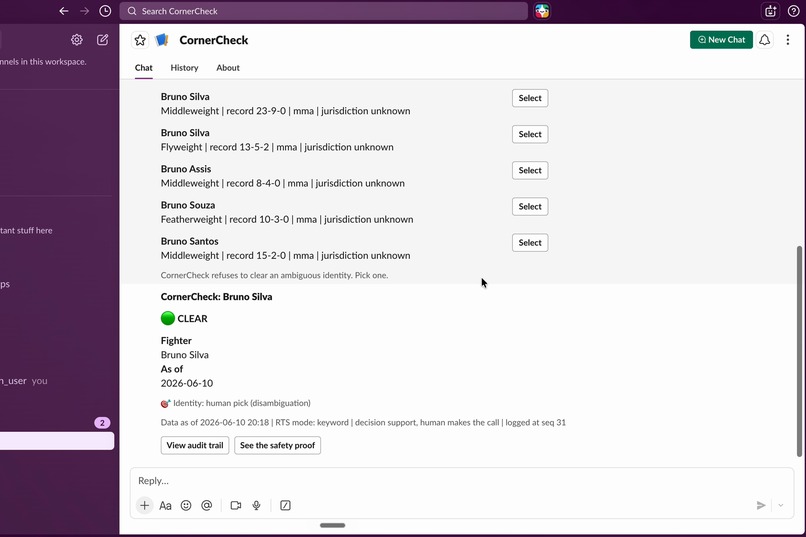The width and height of the screenshot is (806, 537).
Task: Click the green CLEAR status
Action: coord(184,319)
